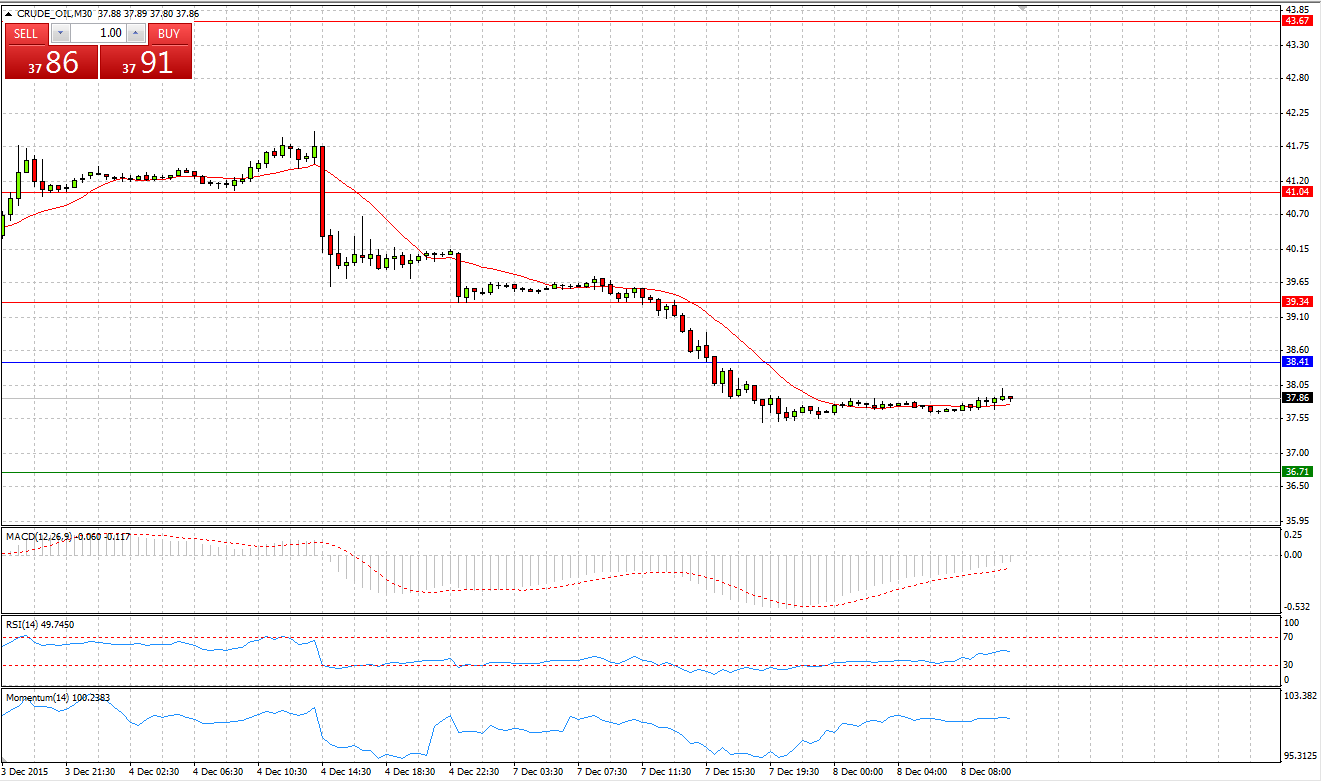Click the 7 Dec 15:30 time label
The width and height of the screenshot is (1321, 782).
[731, 772]
